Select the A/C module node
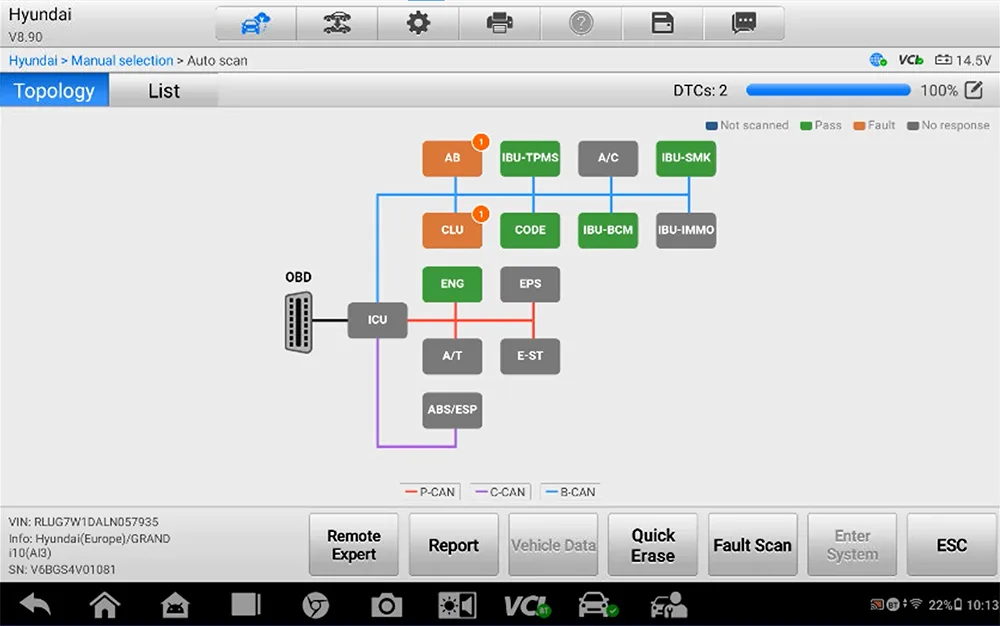The height and width of the screenshot is (626, 1000). pos(608,157)
